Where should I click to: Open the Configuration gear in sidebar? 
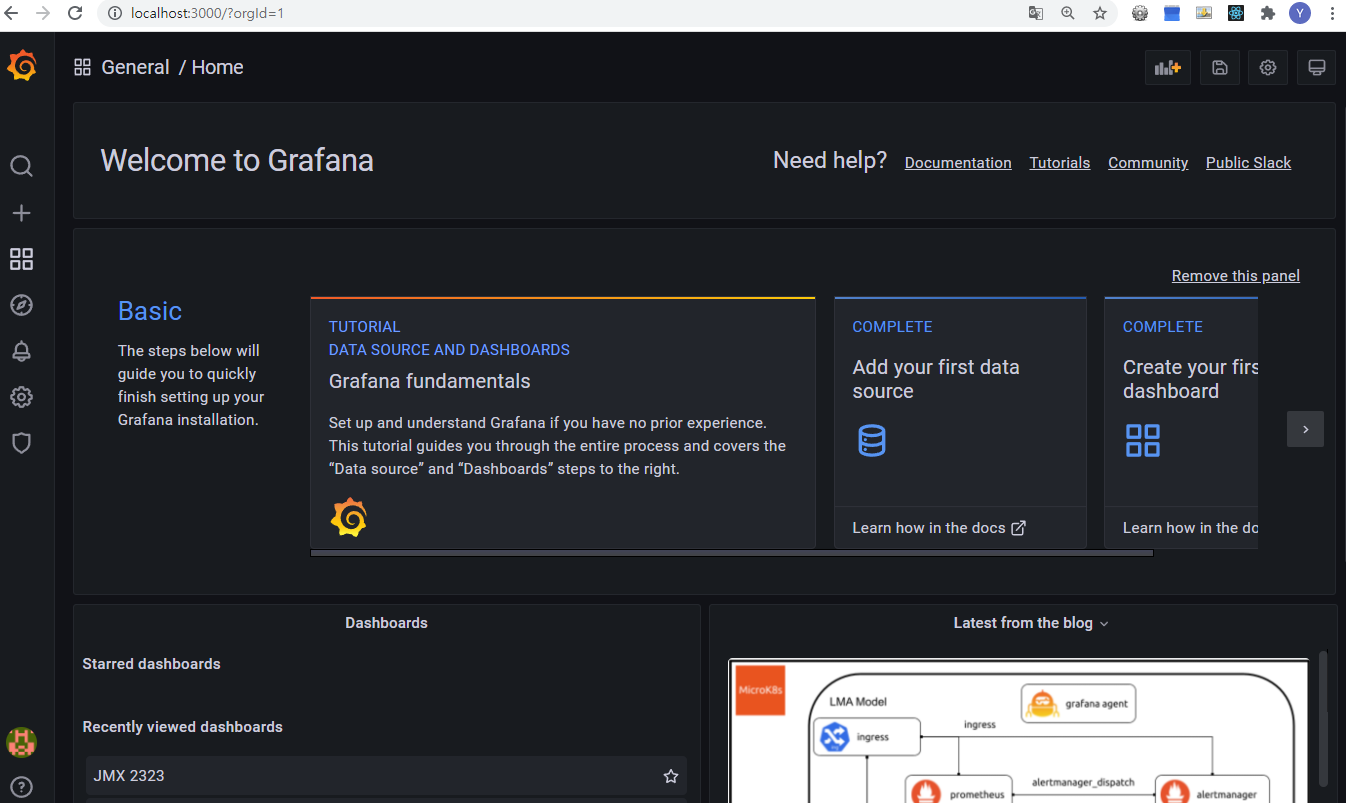coord(21,397)
